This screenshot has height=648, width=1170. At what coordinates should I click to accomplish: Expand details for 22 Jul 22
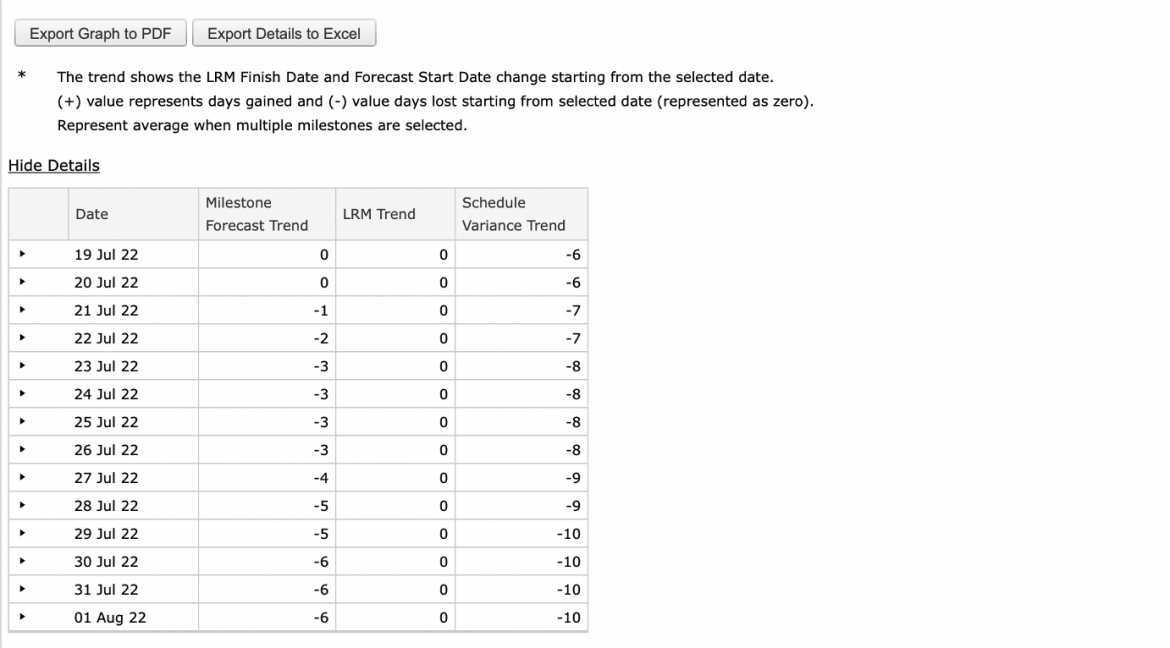[x=22, y=337]
